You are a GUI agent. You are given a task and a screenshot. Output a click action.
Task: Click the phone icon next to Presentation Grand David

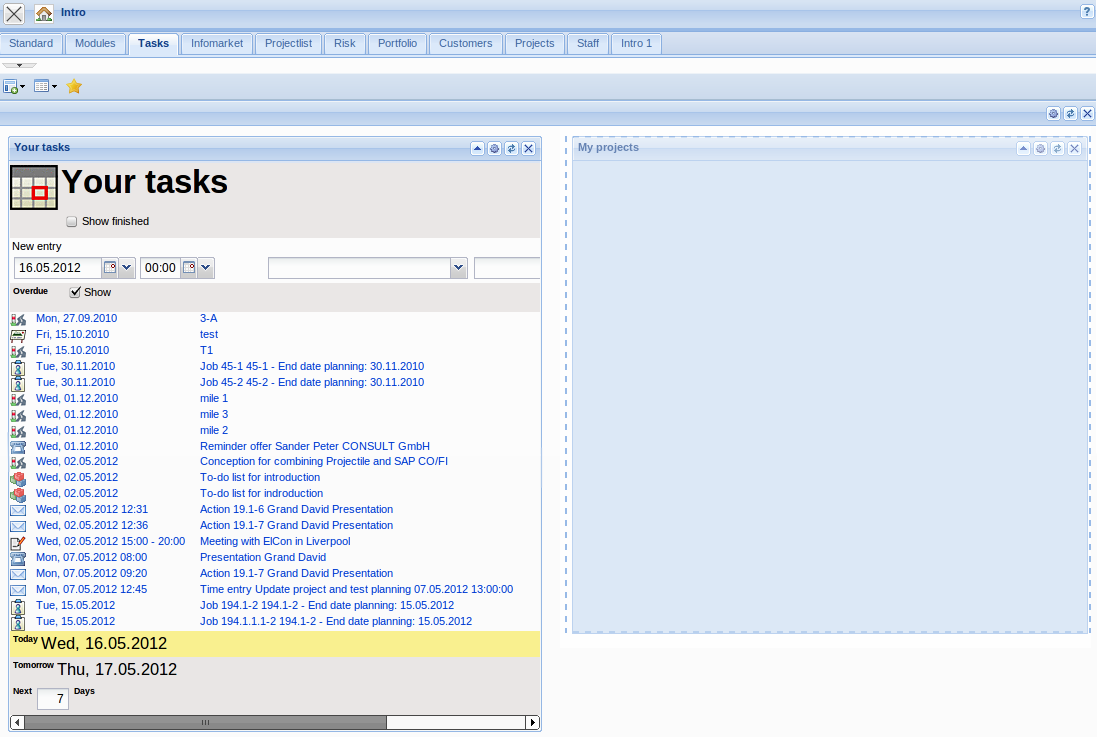[17, 557]
